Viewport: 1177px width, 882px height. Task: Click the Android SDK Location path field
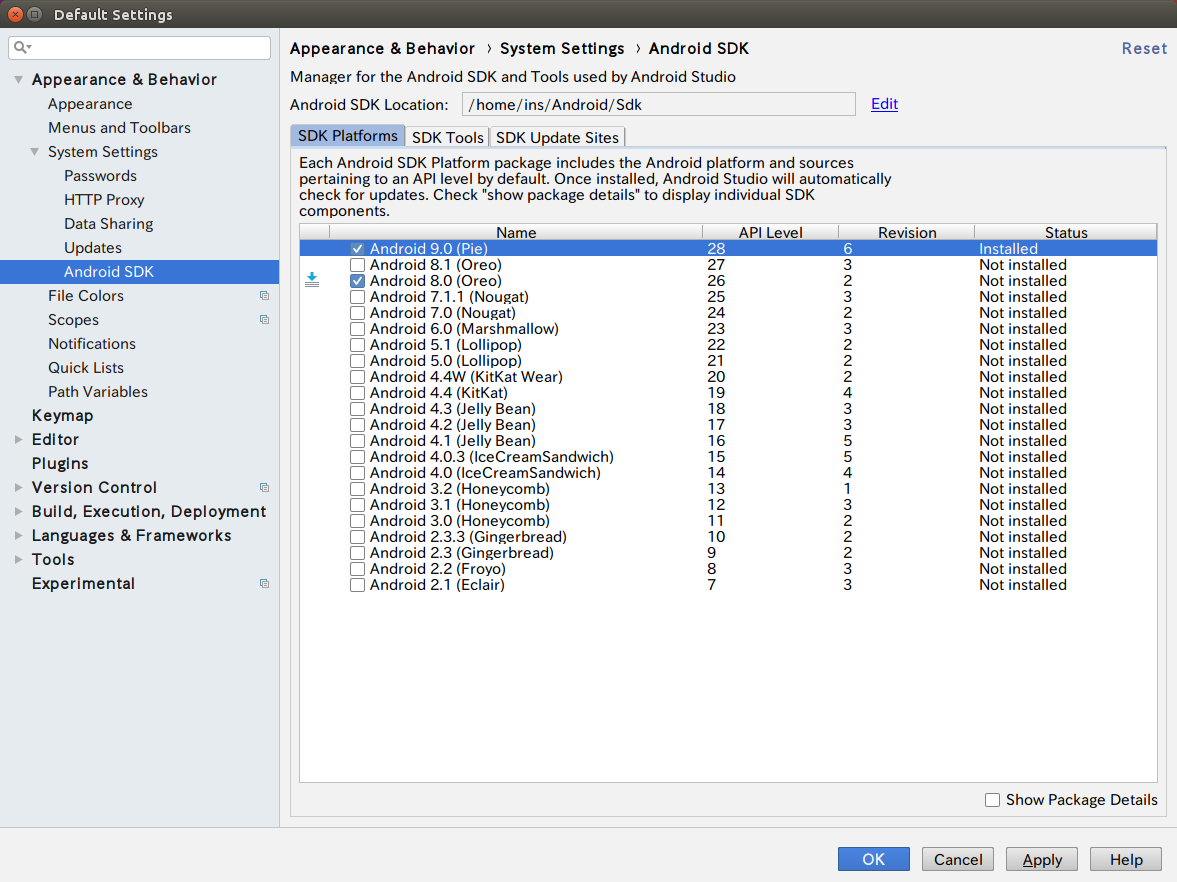point(658,104)
